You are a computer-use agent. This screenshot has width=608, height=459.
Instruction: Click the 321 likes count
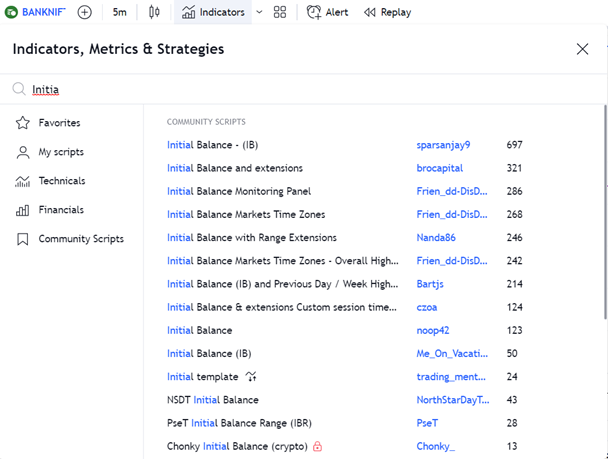coord(514,168)
